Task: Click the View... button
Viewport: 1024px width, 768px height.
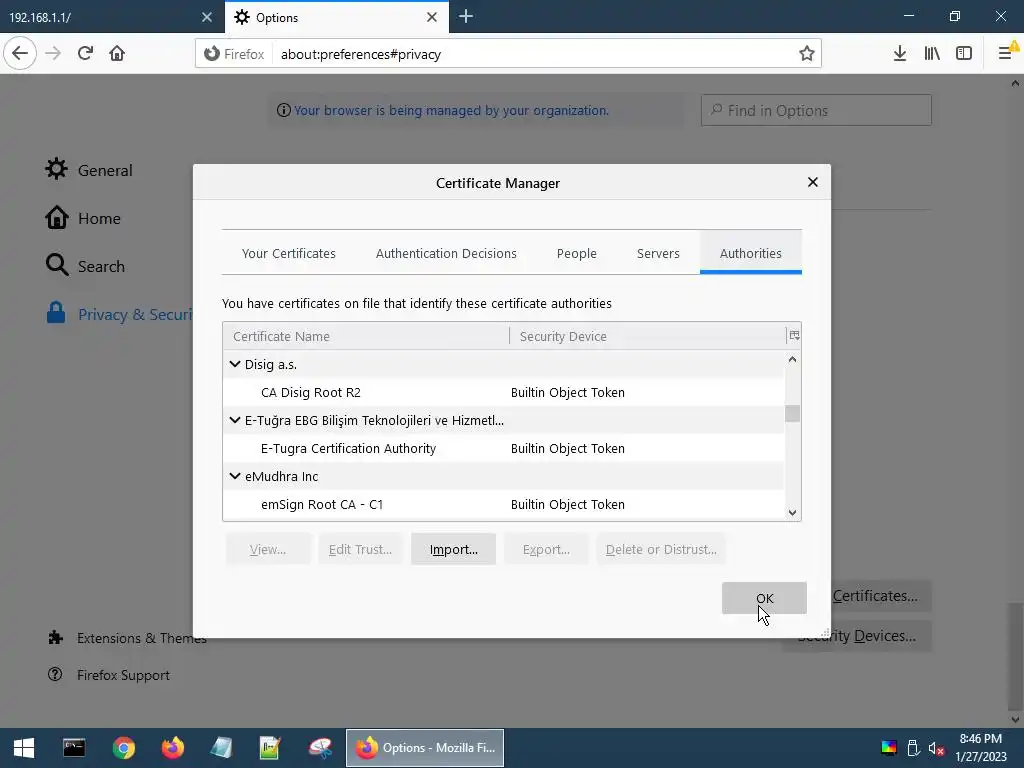Action: (268, 549)
